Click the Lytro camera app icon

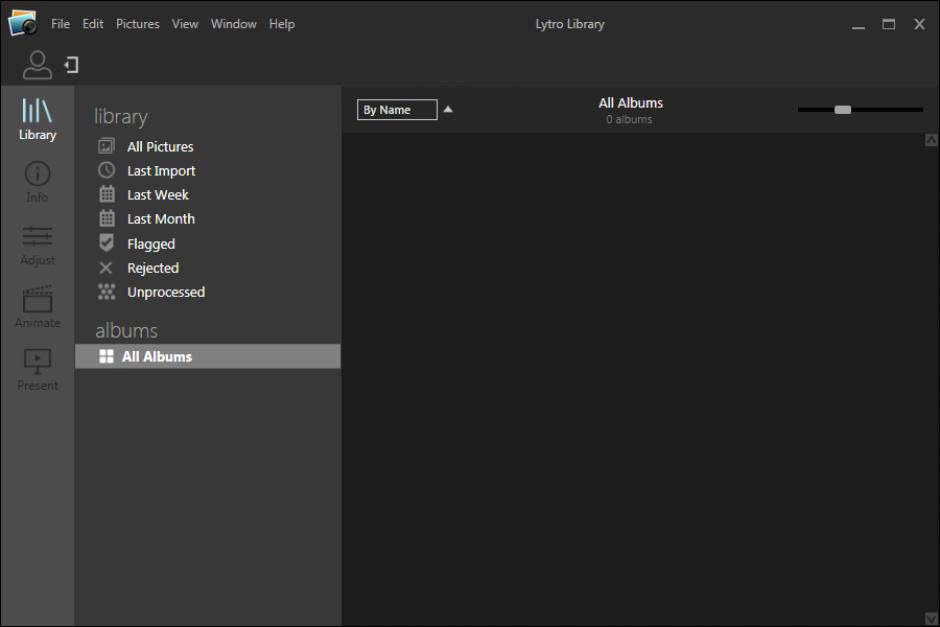pos(23,23)
